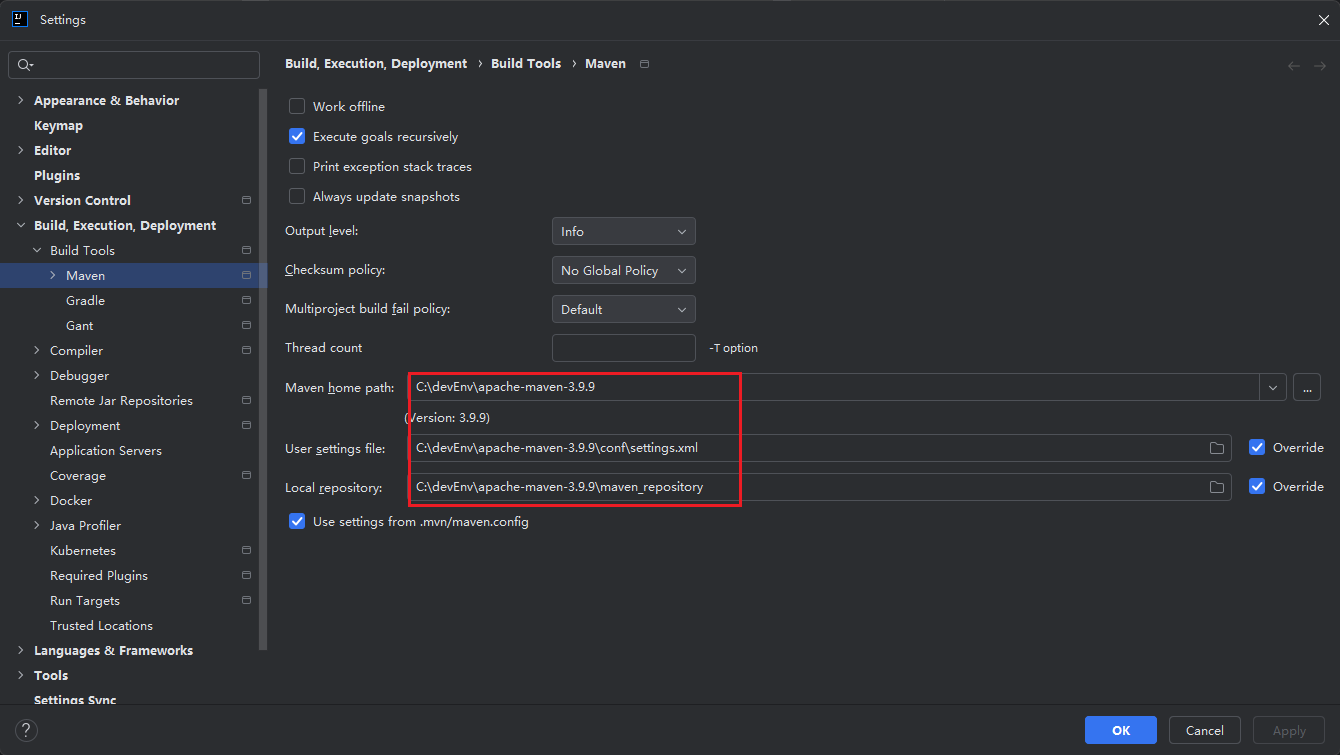Click the ... browse button for Maven home
Image resolution: width=1340 pixels, height=755 pixels.
pyautogui.click(x=1307, y=387)
